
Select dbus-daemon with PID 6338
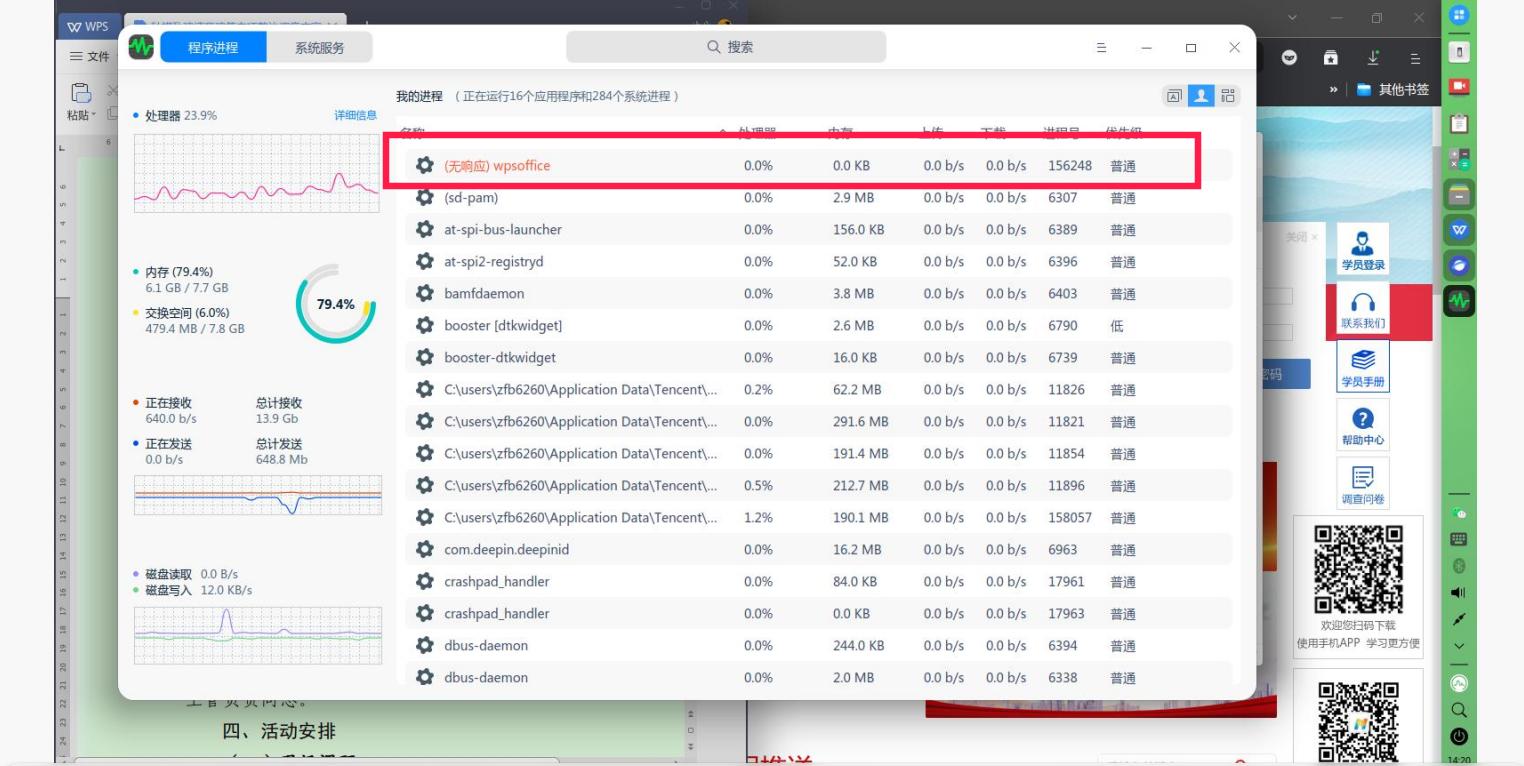(x=819, y=677)
